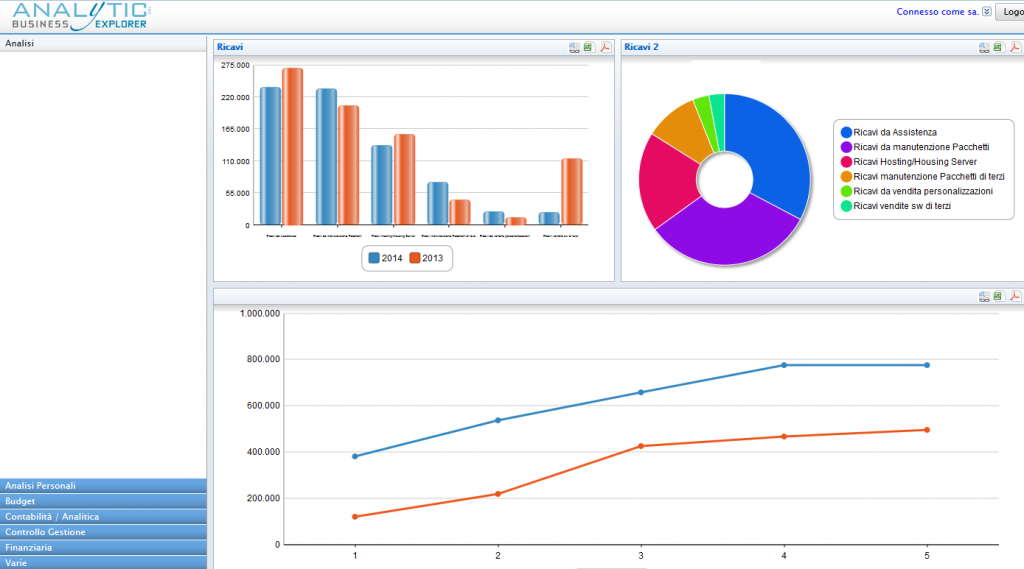The width and height of the screenshot is (1024, 569).
Task: Click the 275.000 axis label on bar chart
Action: [235, 65]
